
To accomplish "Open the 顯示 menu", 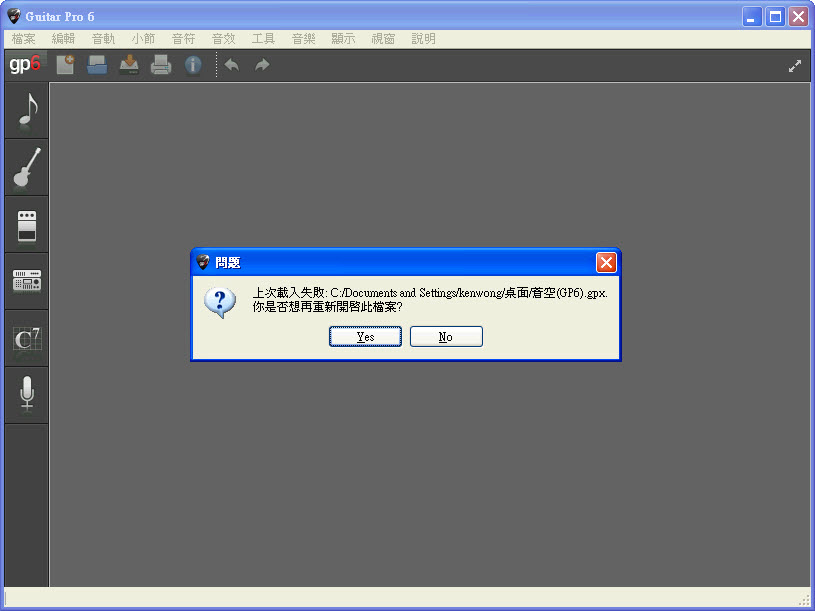I will pos(344,39).
